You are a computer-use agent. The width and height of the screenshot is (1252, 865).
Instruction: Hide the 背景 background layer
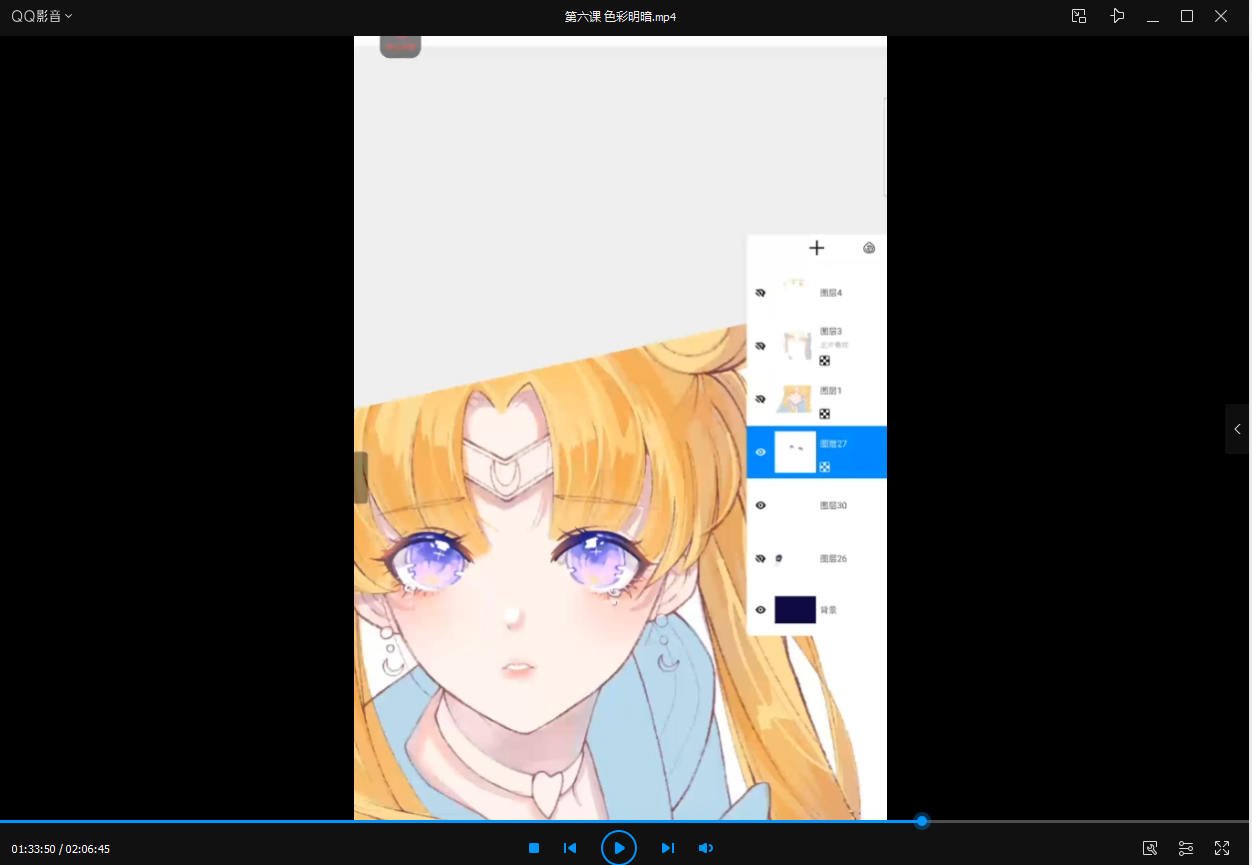(x=760, y=610)
